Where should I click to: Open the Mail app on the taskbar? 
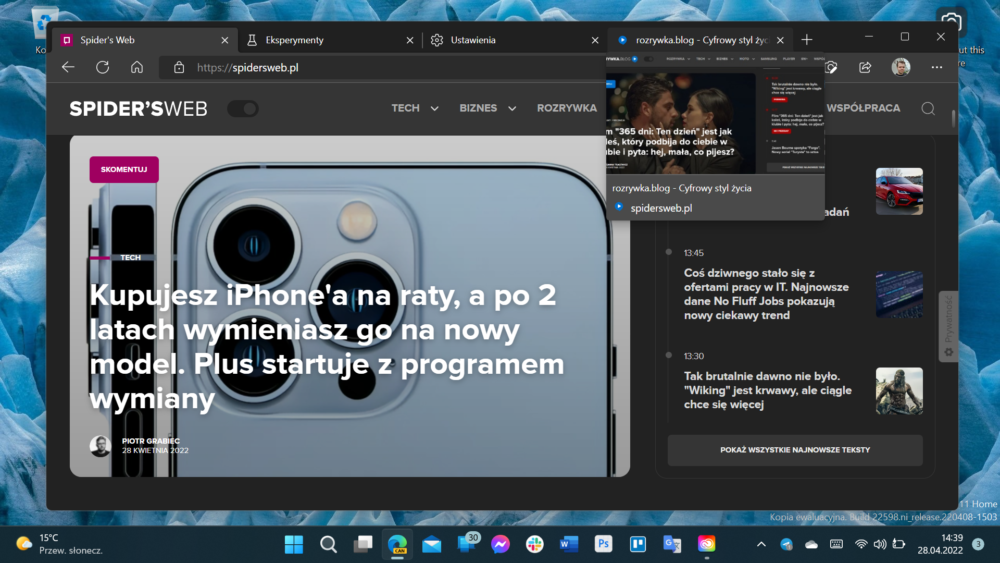click(x=432, y=545)
